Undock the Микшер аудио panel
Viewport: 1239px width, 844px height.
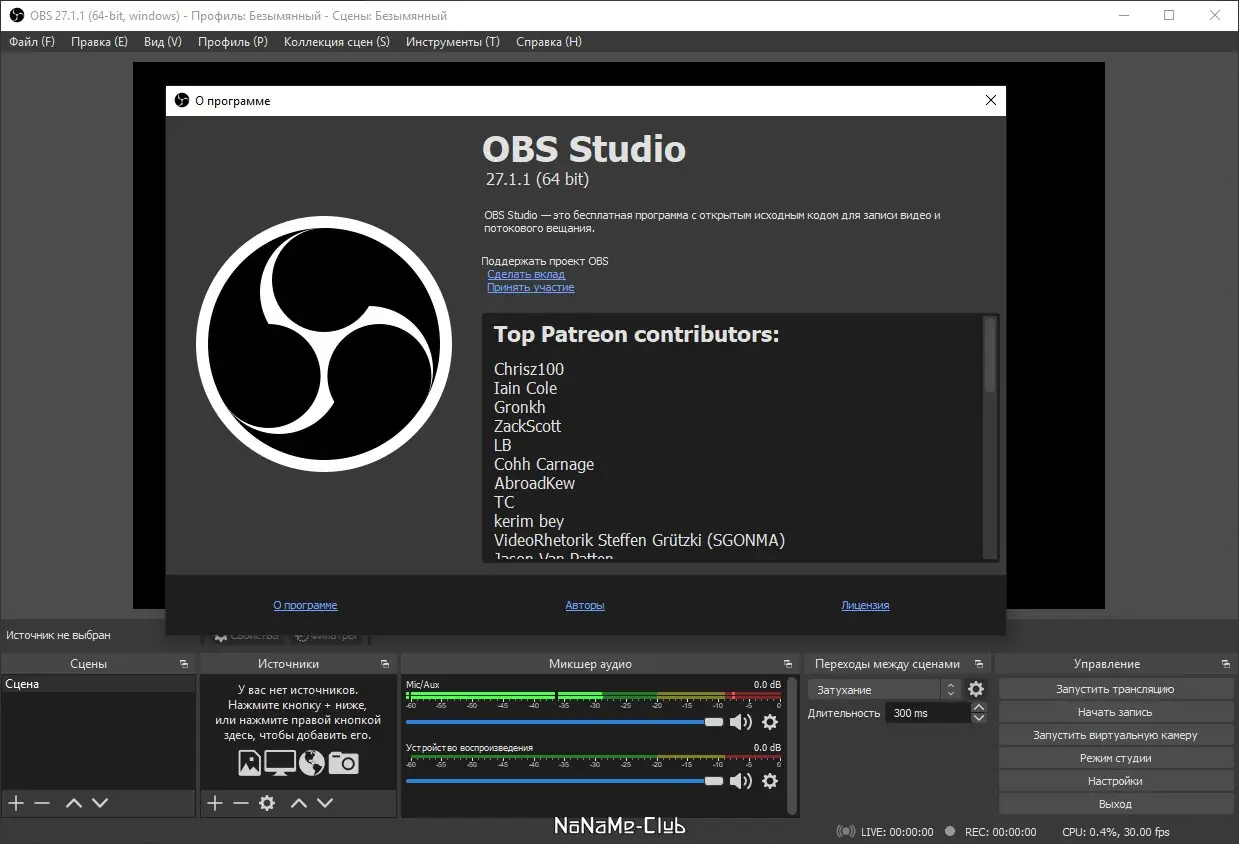(788, 664)
